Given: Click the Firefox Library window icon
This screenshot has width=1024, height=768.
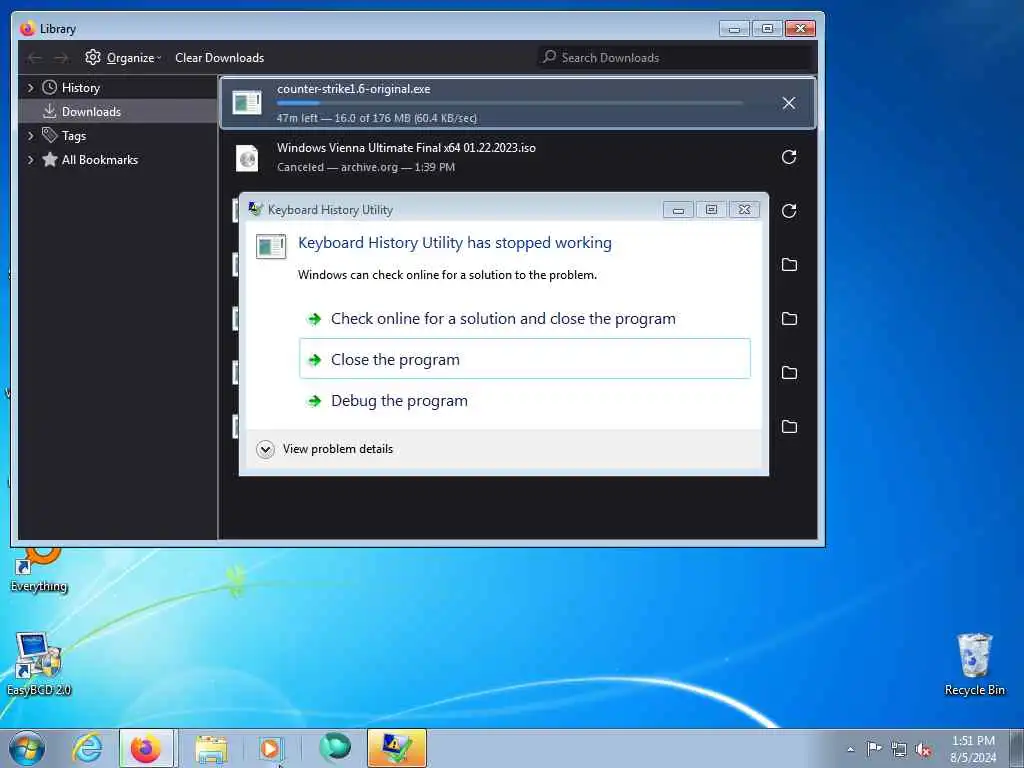Looking at the screenshot, I should [x=27, y=29].
